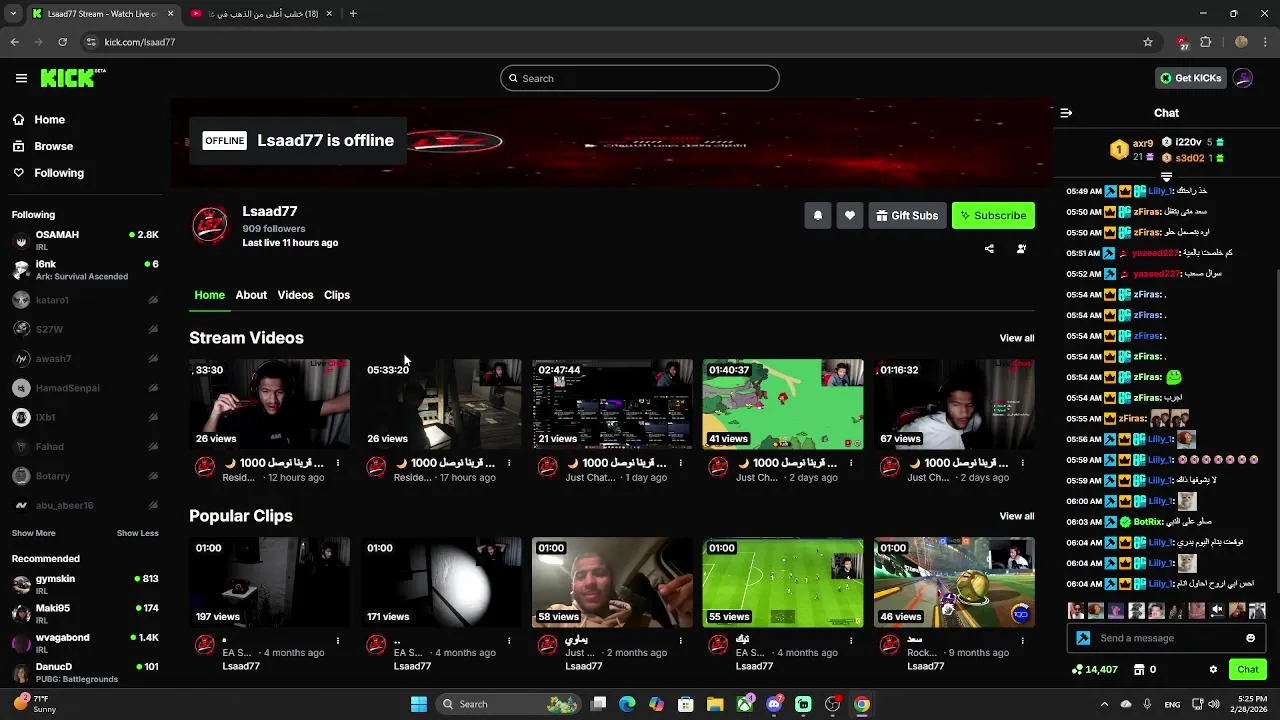Bookmark this page with star icon
This screenshot has height=720, width=1280.
coord(1148,42)
